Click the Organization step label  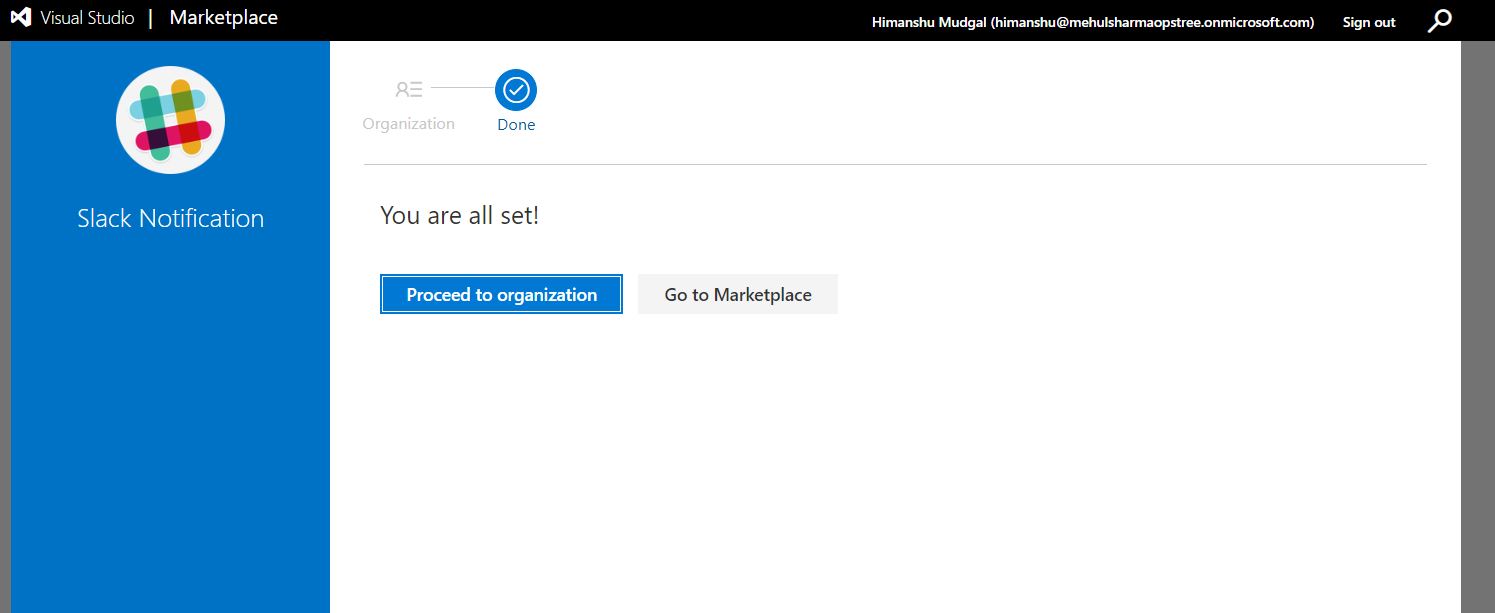coord(409,124)
